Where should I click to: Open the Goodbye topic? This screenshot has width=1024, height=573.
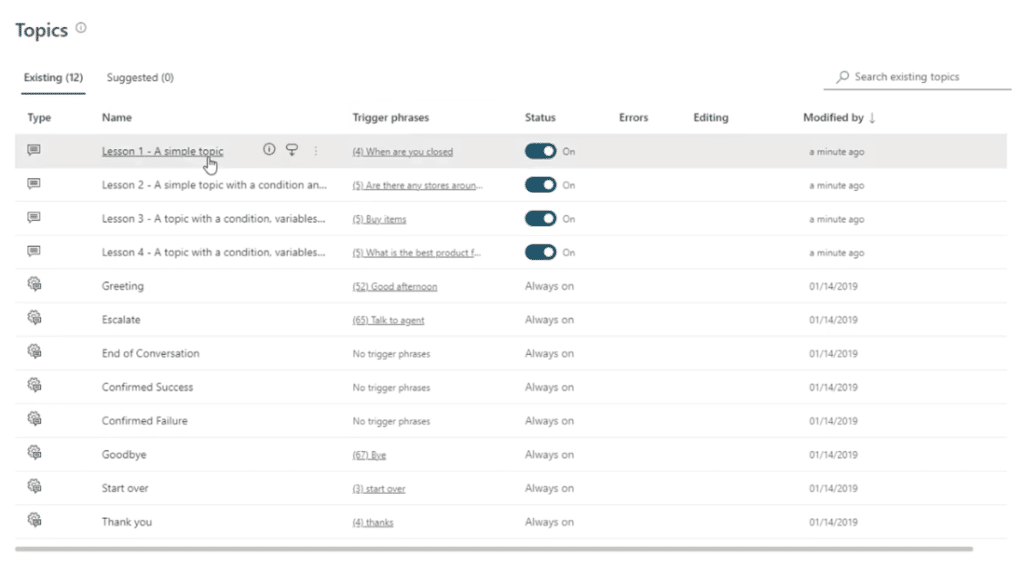pos(124,455)
